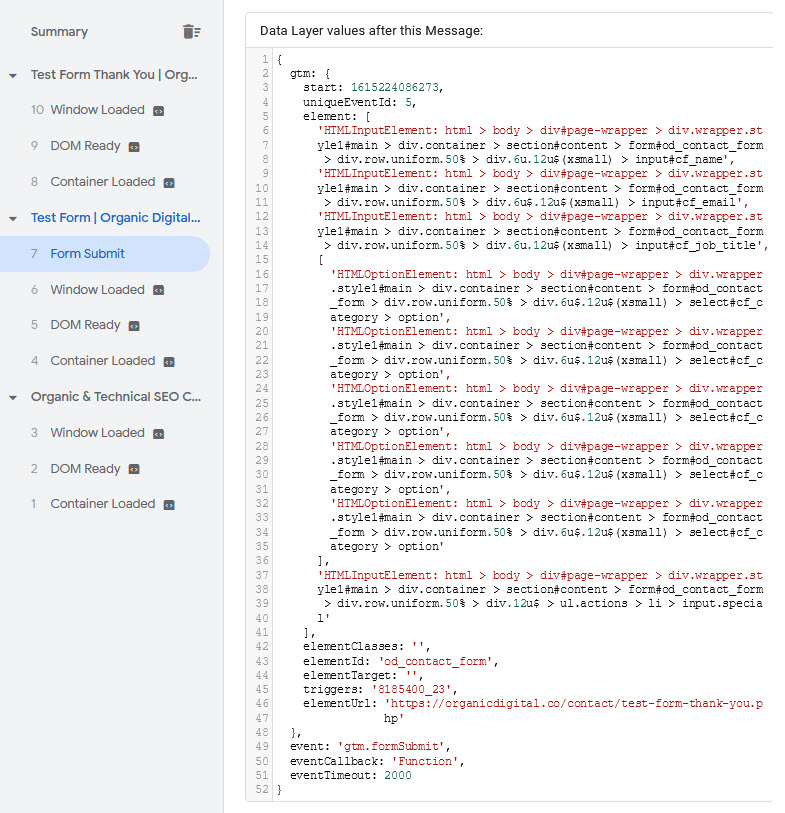Collapse the Organic & Technical SEO group
Viewport: 785px width, 813px height.
click(x=13, y=397)
